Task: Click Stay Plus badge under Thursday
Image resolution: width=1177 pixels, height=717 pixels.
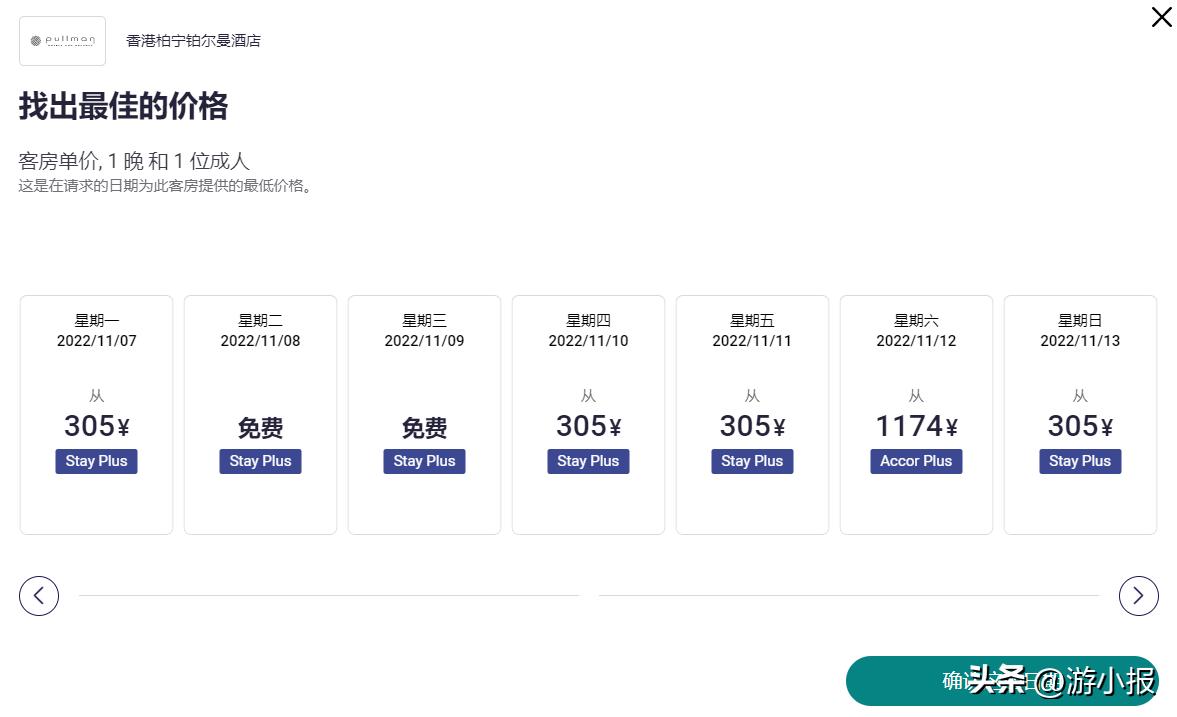Action: [x=588, y=461]
